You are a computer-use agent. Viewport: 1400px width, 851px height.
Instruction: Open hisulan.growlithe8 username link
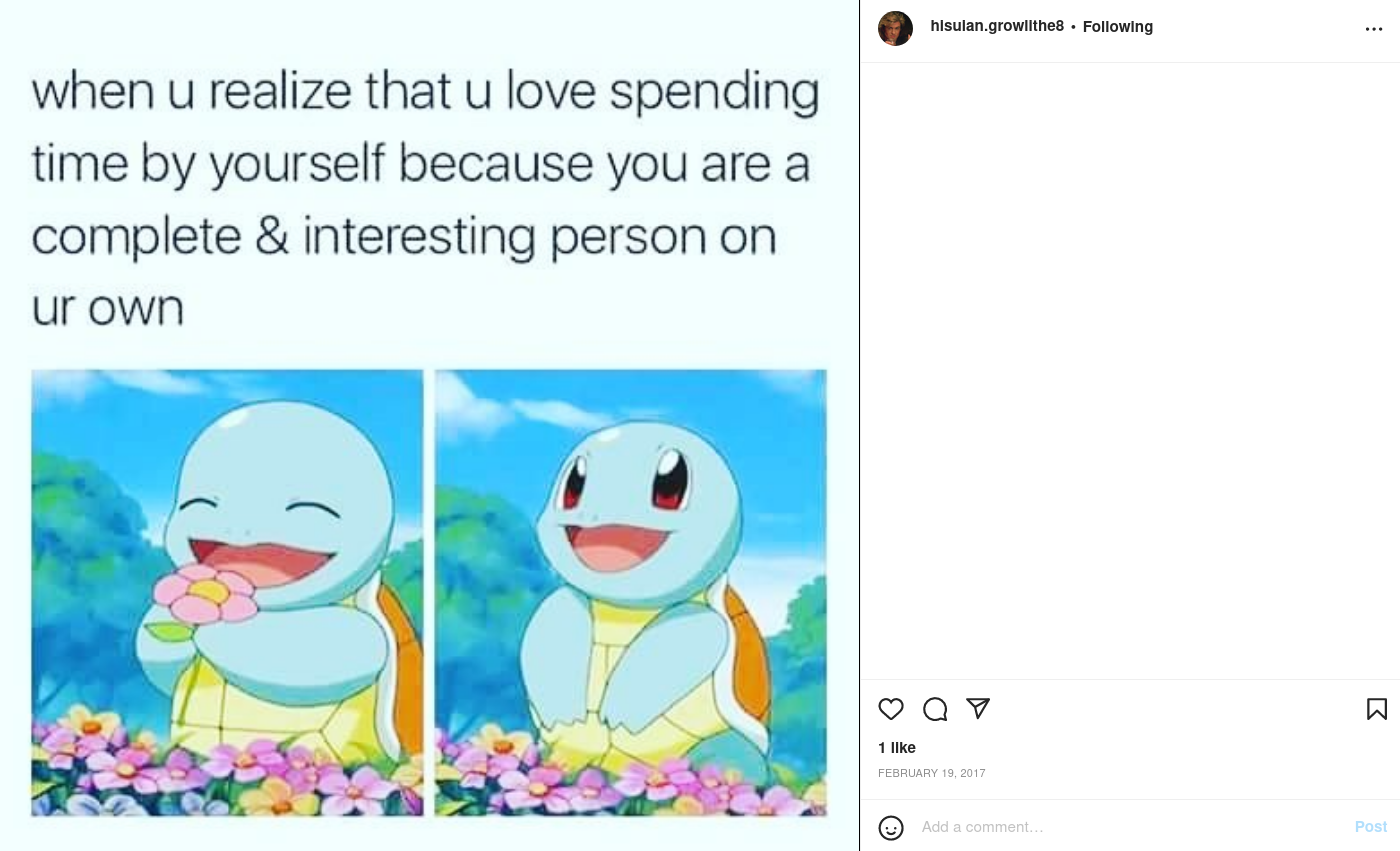click(x=997, y=26)
